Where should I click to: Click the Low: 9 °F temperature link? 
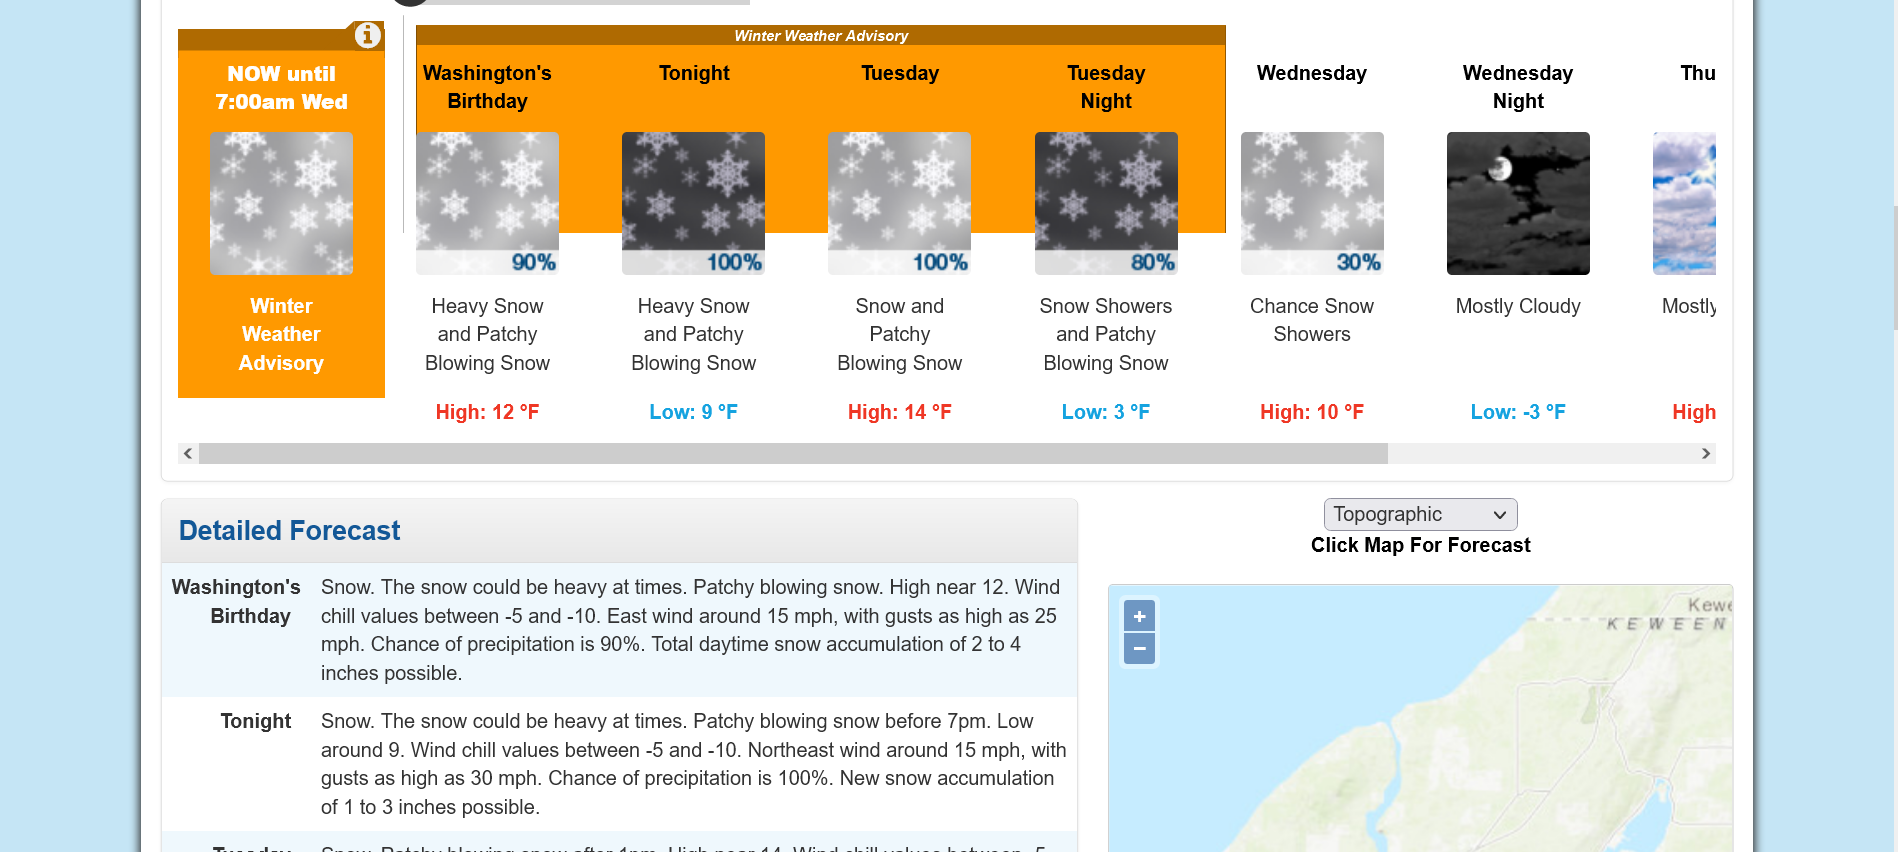coord(693,411)
